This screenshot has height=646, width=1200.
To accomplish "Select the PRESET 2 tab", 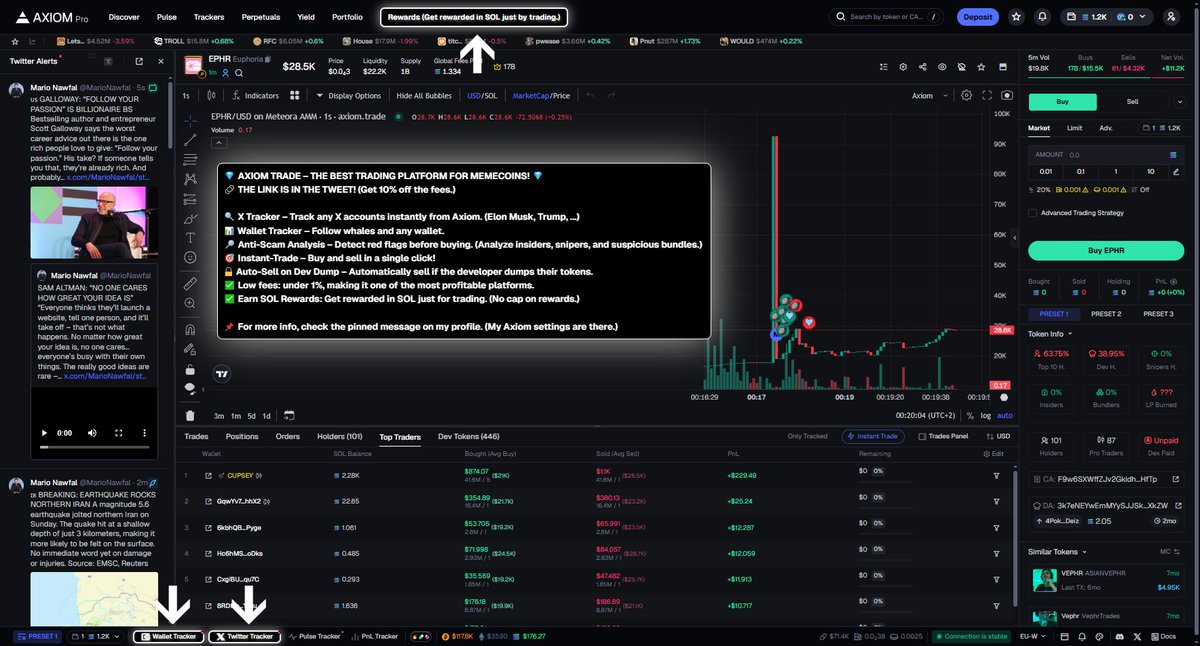I will click(1105, 314).
